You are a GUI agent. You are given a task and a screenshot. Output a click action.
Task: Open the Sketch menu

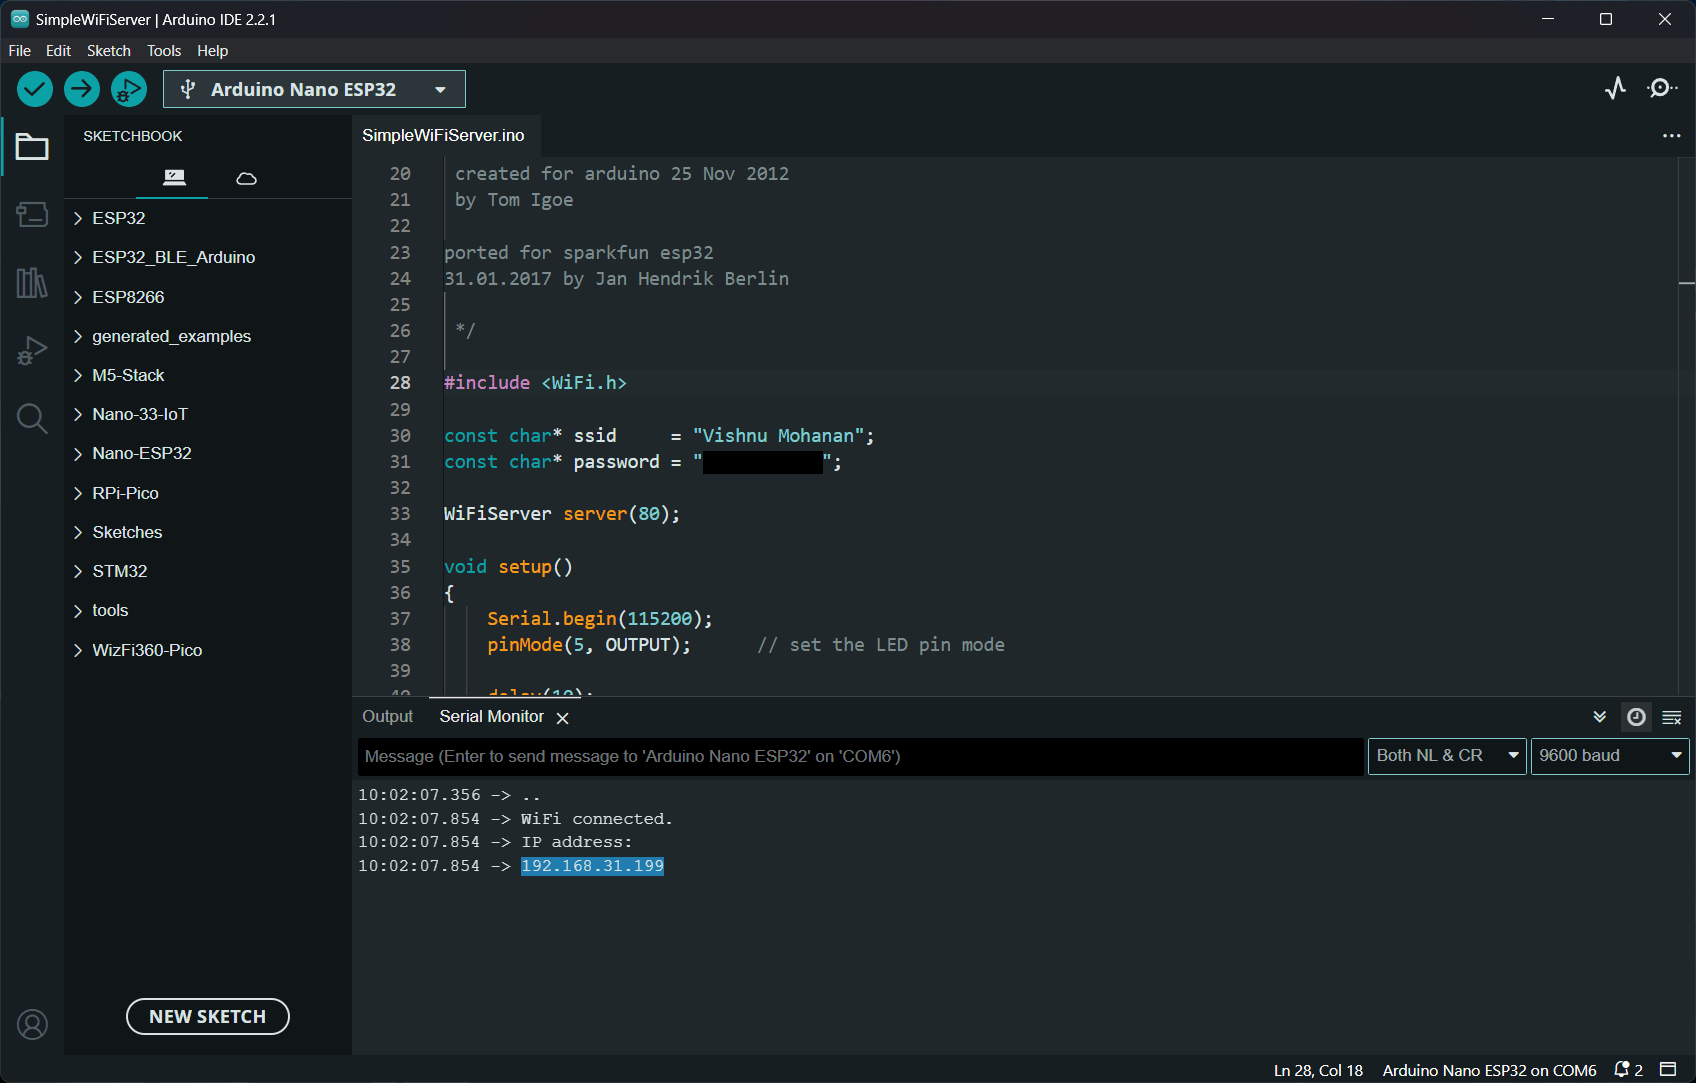pyautogui.click(x=108, y=51)
